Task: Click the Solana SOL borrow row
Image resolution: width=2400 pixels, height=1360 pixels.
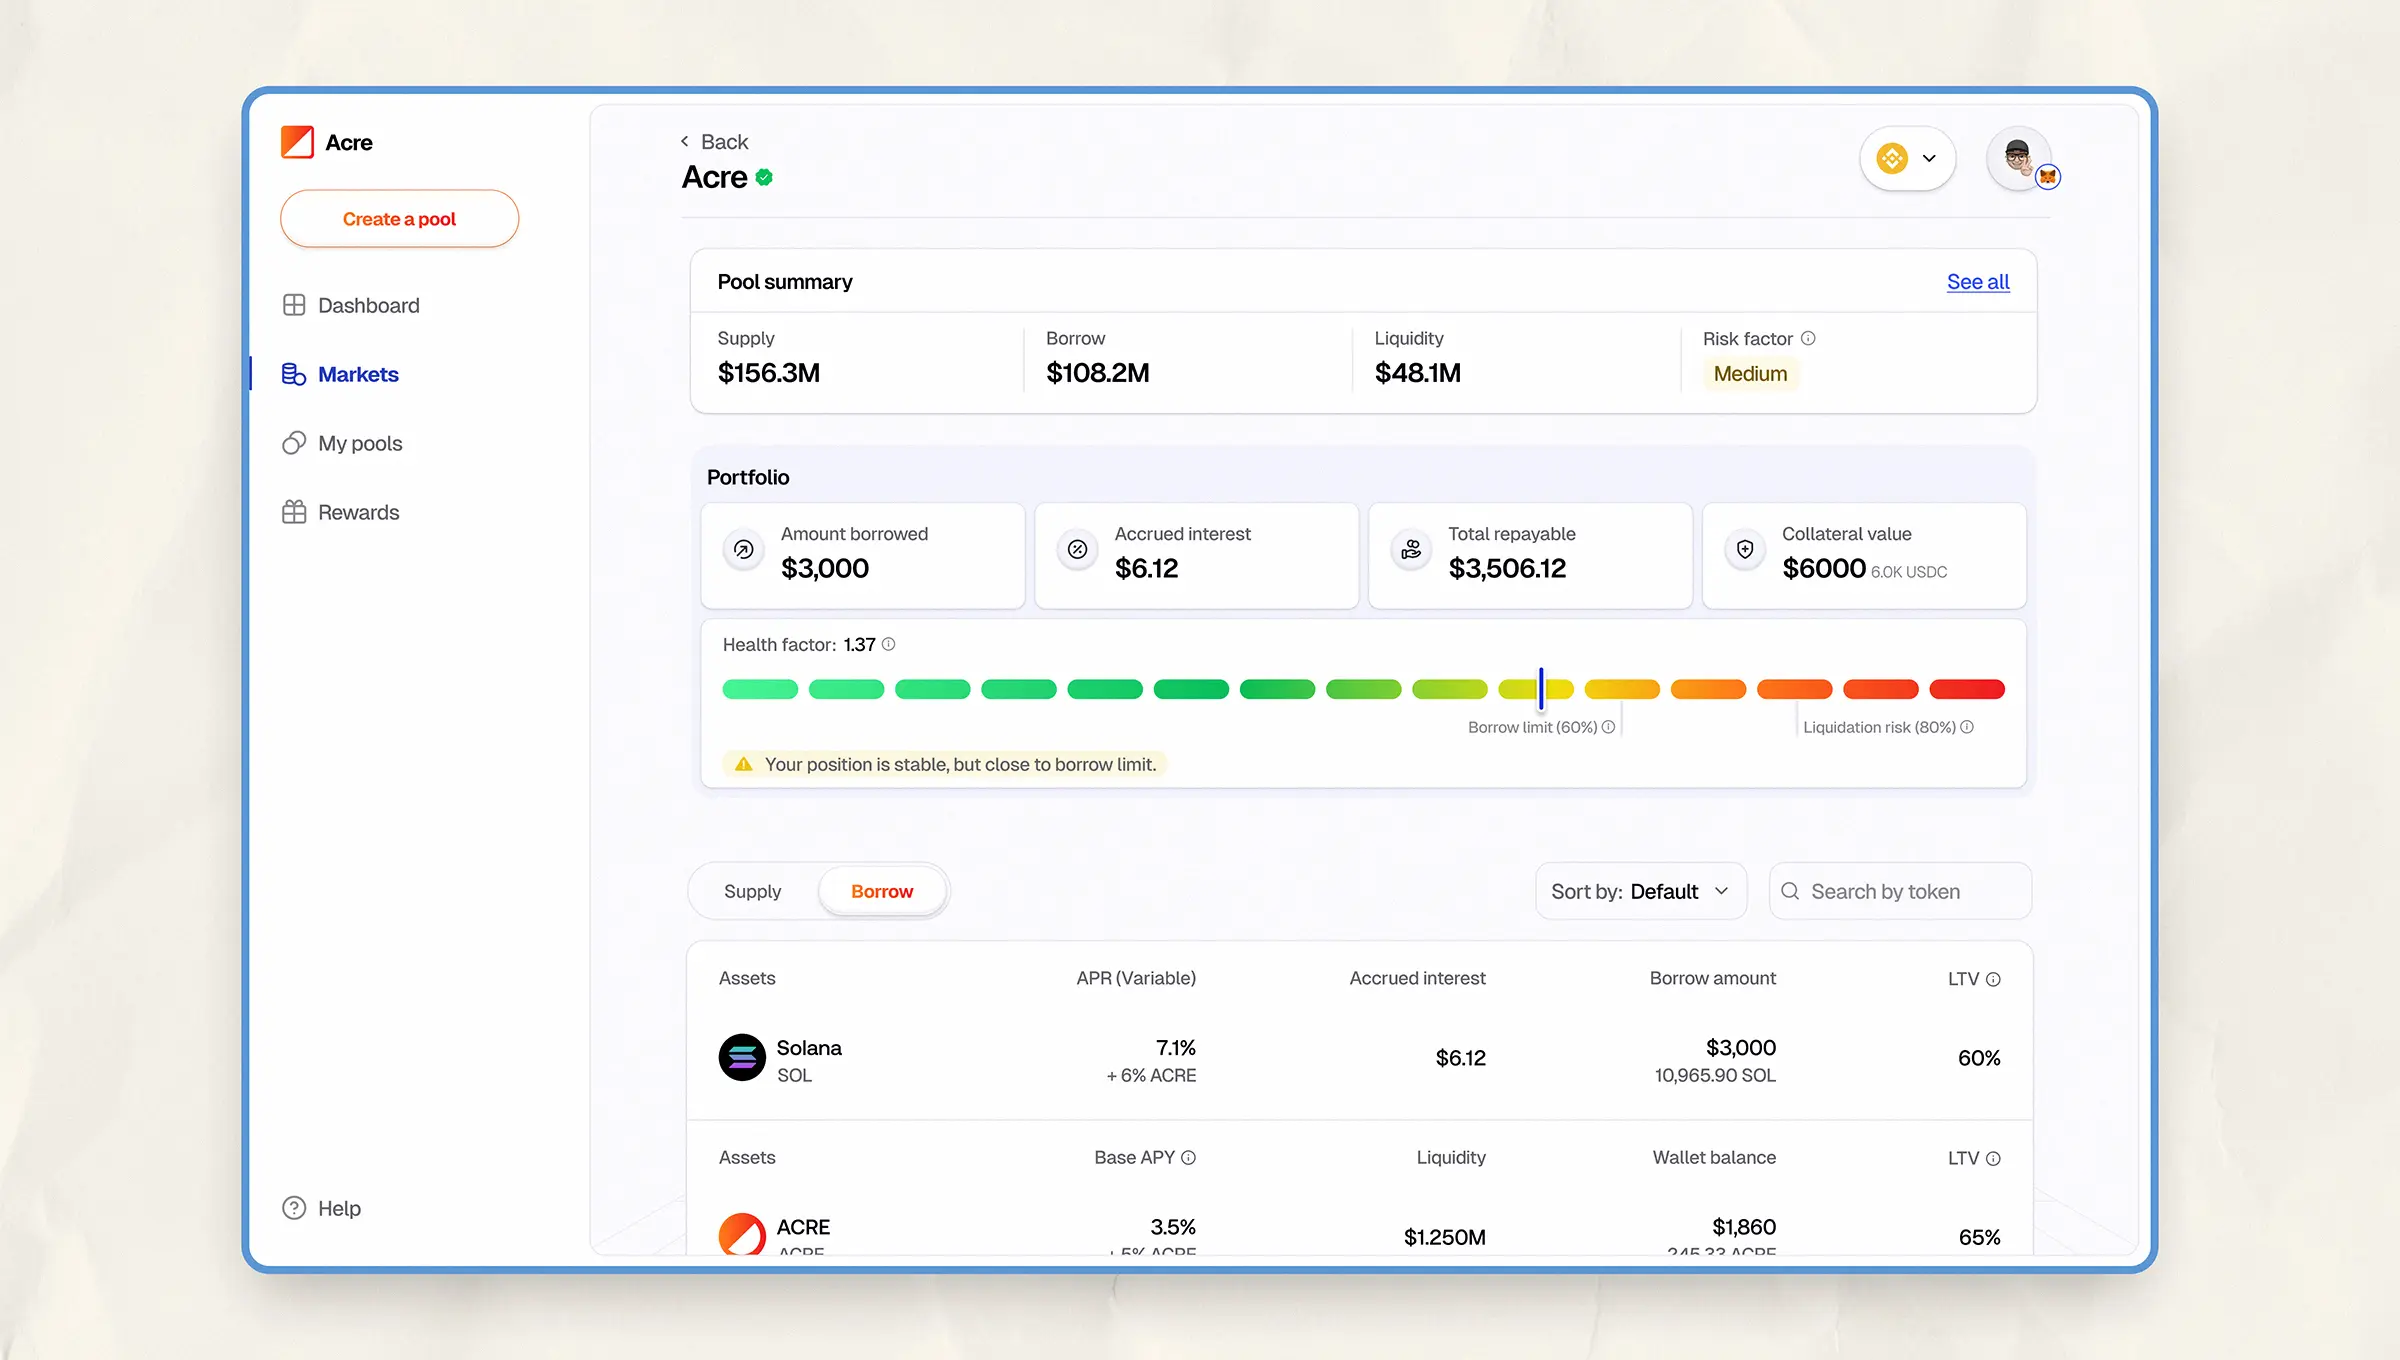Action: 1360,1060
